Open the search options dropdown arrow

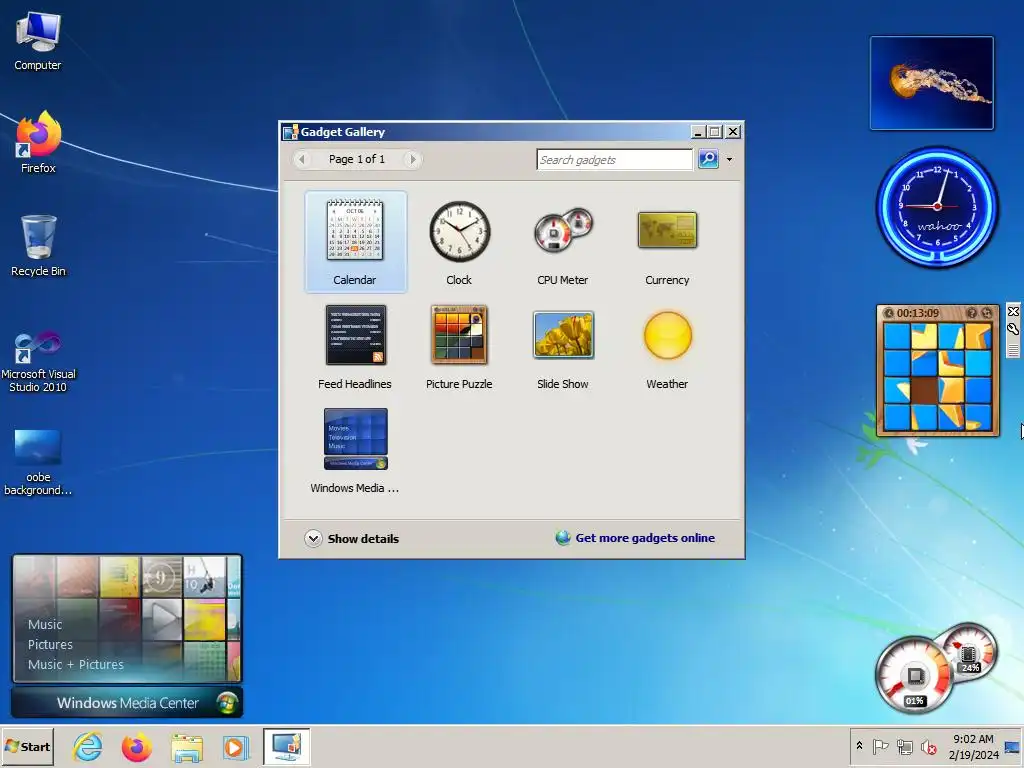[729, 159]
